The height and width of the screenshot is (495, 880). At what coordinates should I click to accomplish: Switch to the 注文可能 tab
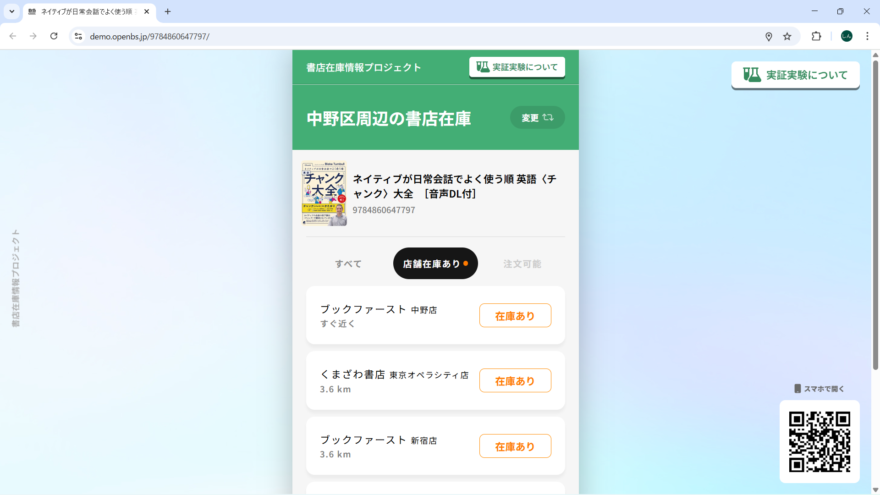point(522,264)
